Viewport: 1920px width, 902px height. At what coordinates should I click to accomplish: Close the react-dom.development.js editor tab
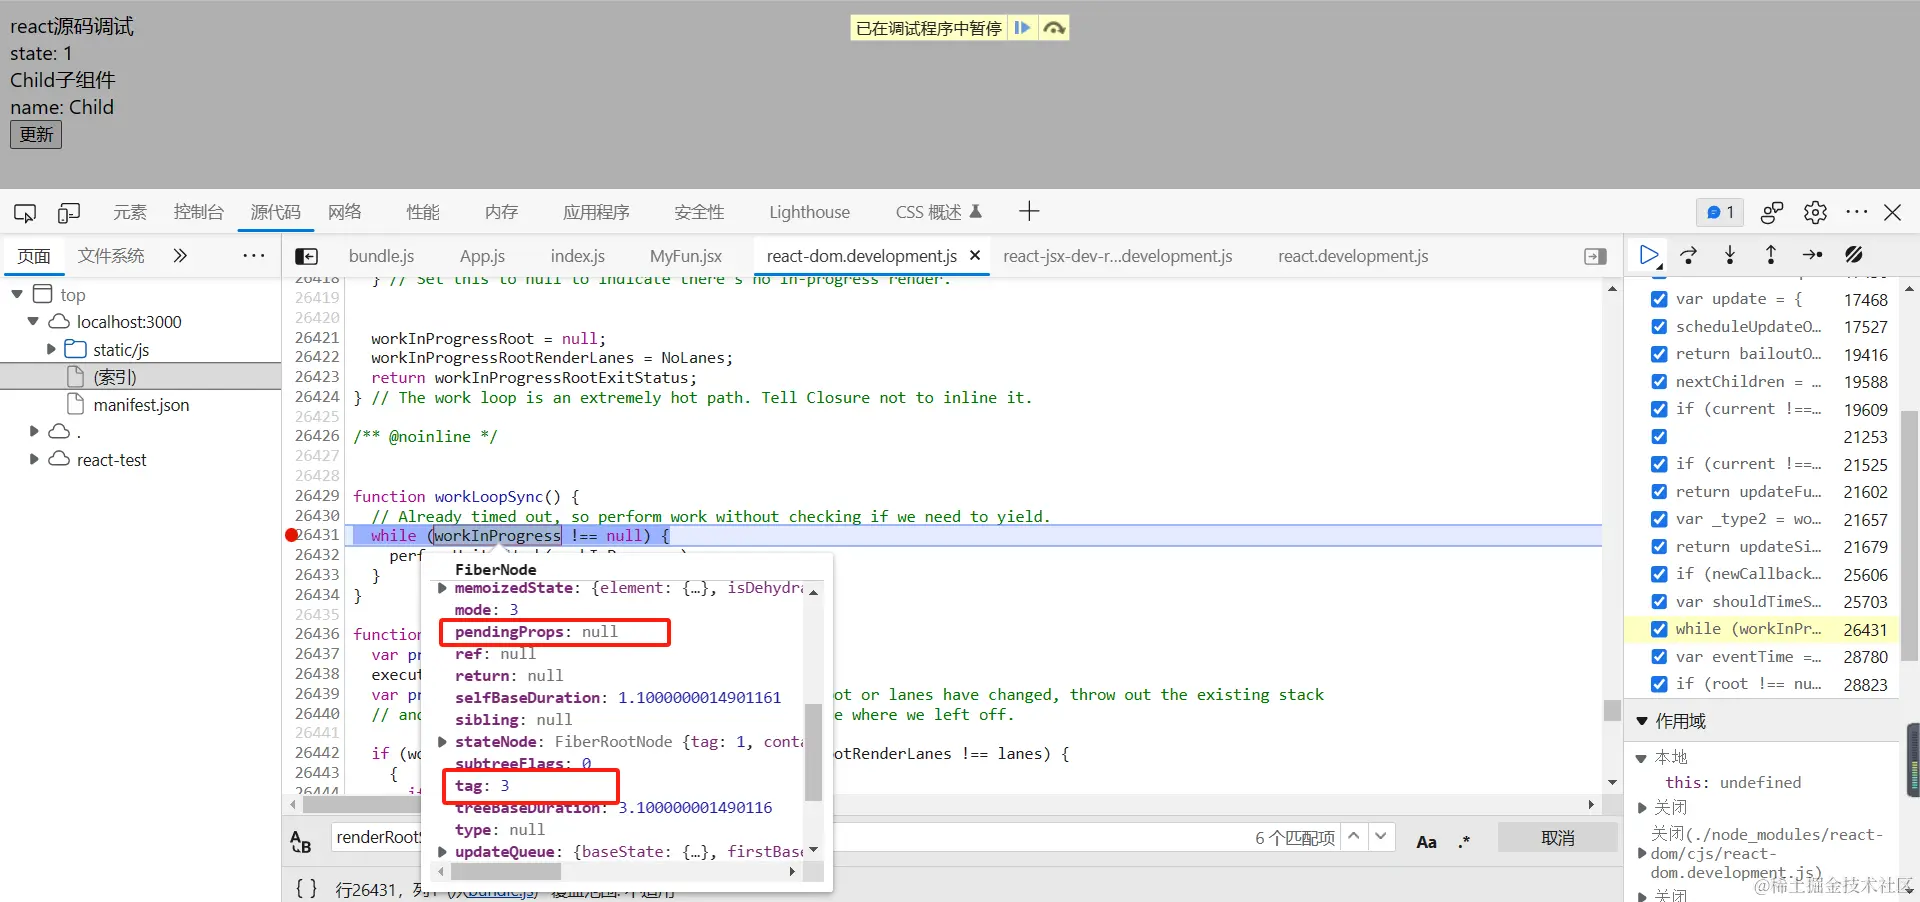coord(975,256)
